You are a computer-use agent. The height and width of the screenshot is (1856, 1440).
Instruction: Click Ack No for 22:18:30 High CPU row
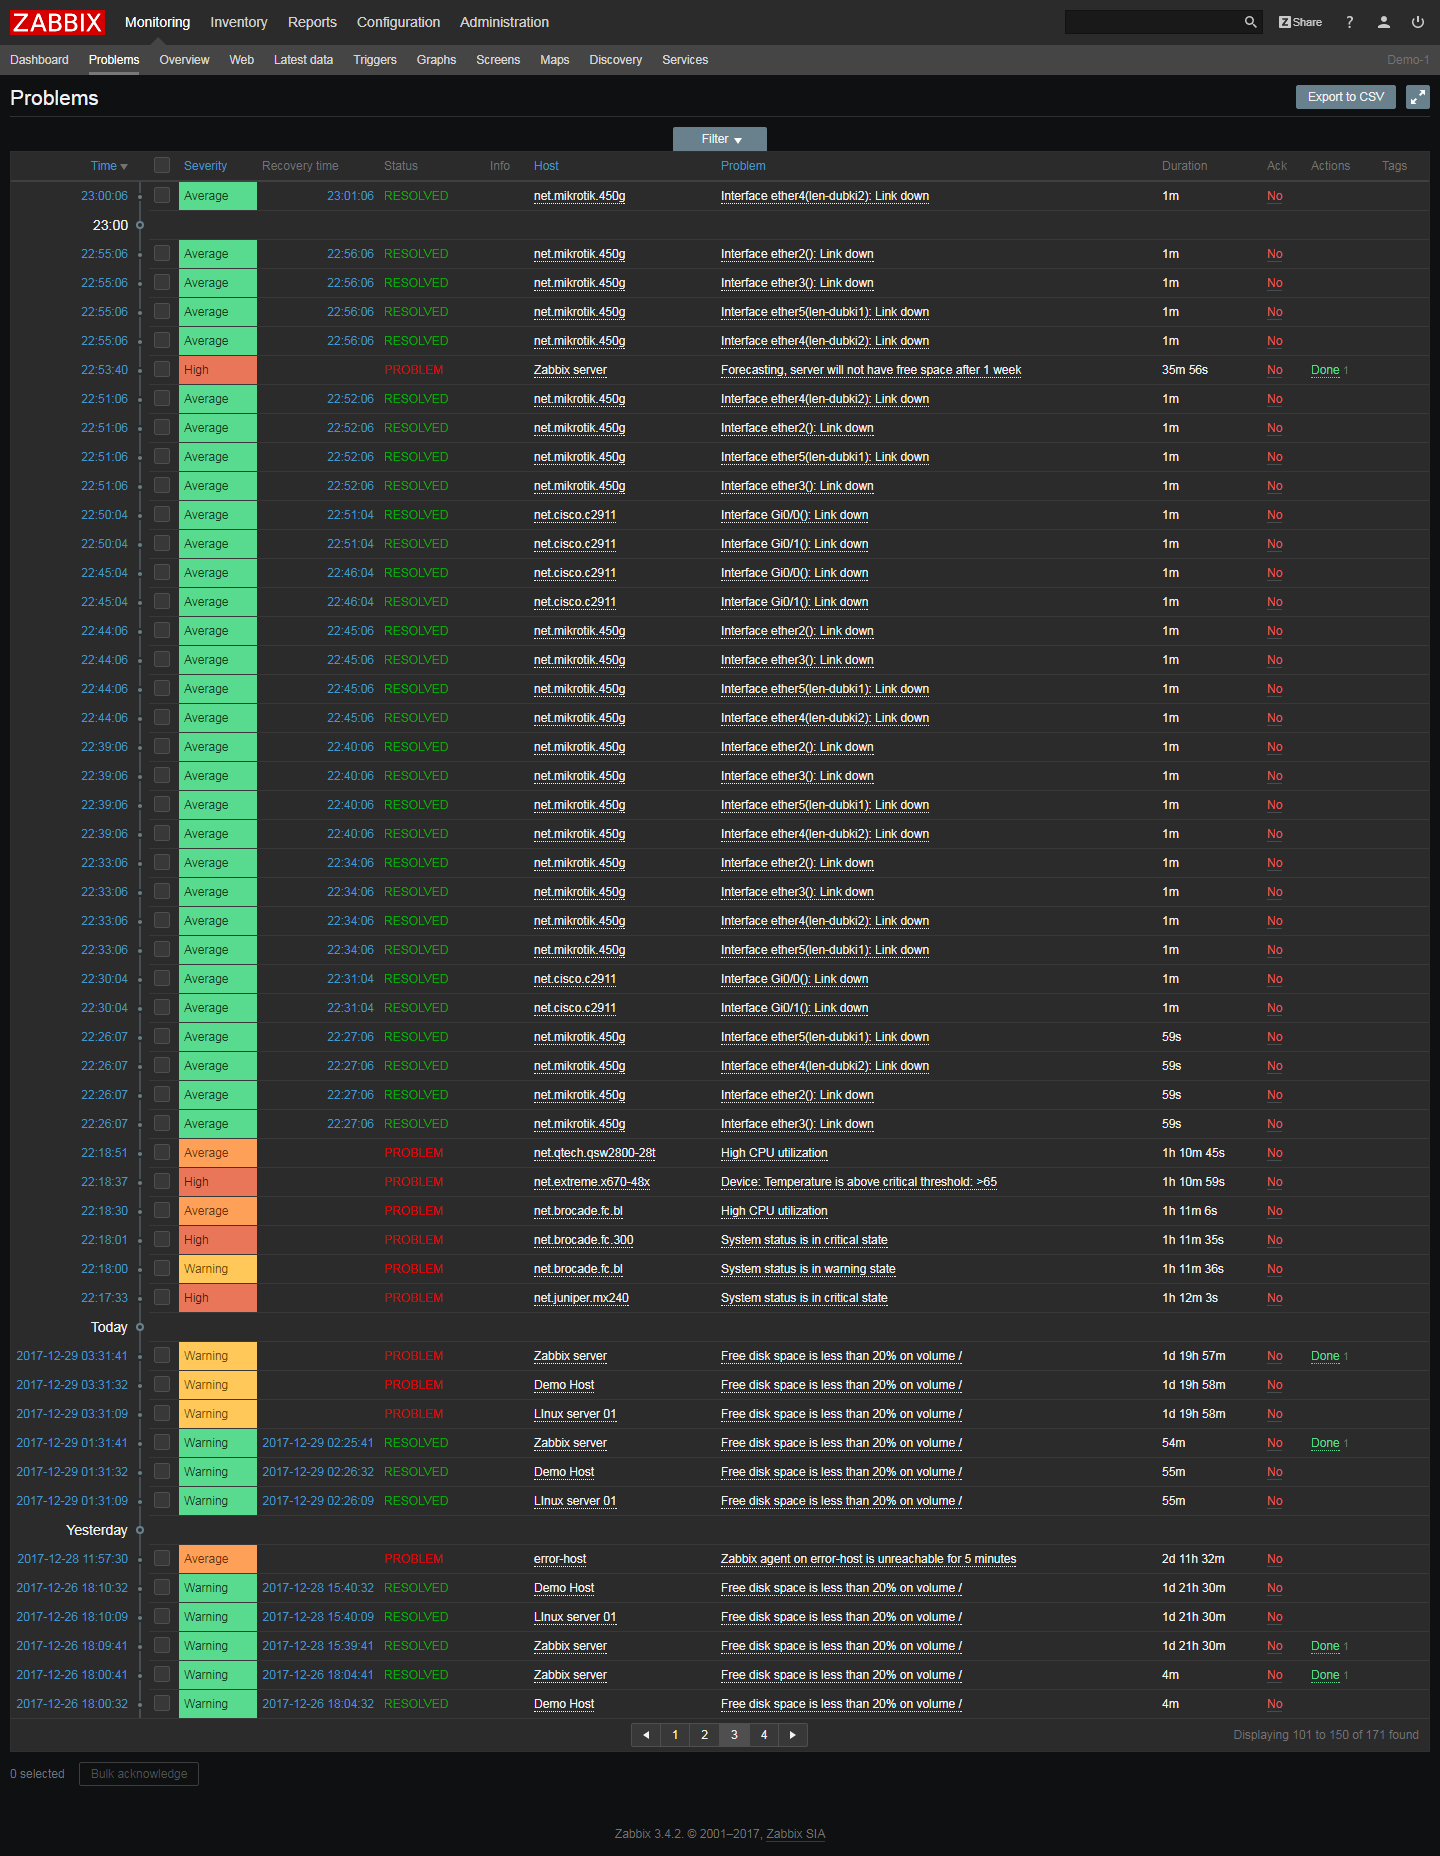point(1275,1211)
